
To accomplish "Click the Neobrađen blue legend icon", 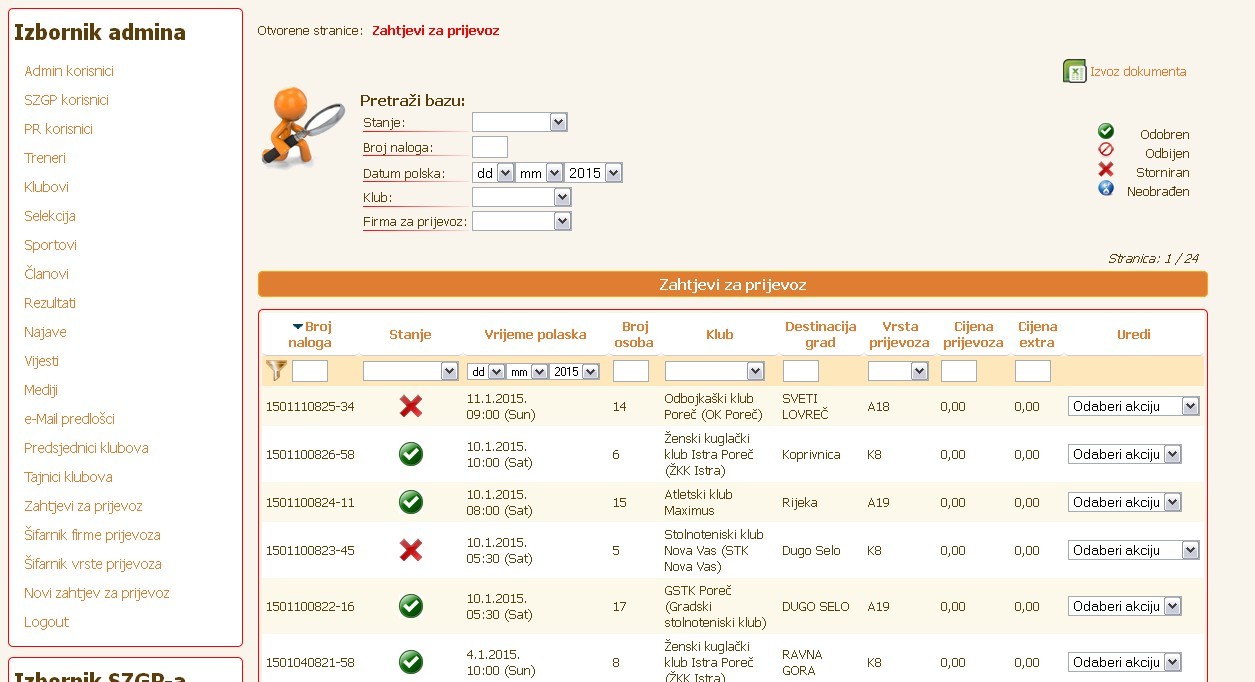I will [1106, 188].
